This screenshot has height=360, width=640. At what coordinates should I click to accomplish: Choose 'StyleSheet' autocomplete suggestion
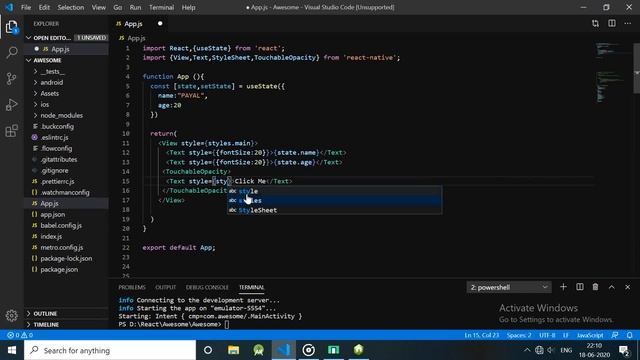point(334,210)
